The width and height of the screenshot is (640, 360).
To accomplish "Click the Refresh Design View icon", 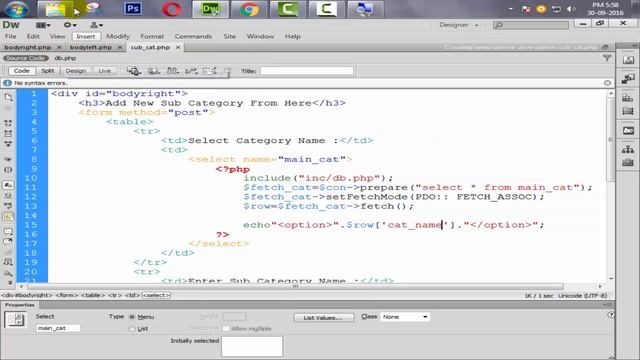I will pyautogui.click(x=227, y=71).
